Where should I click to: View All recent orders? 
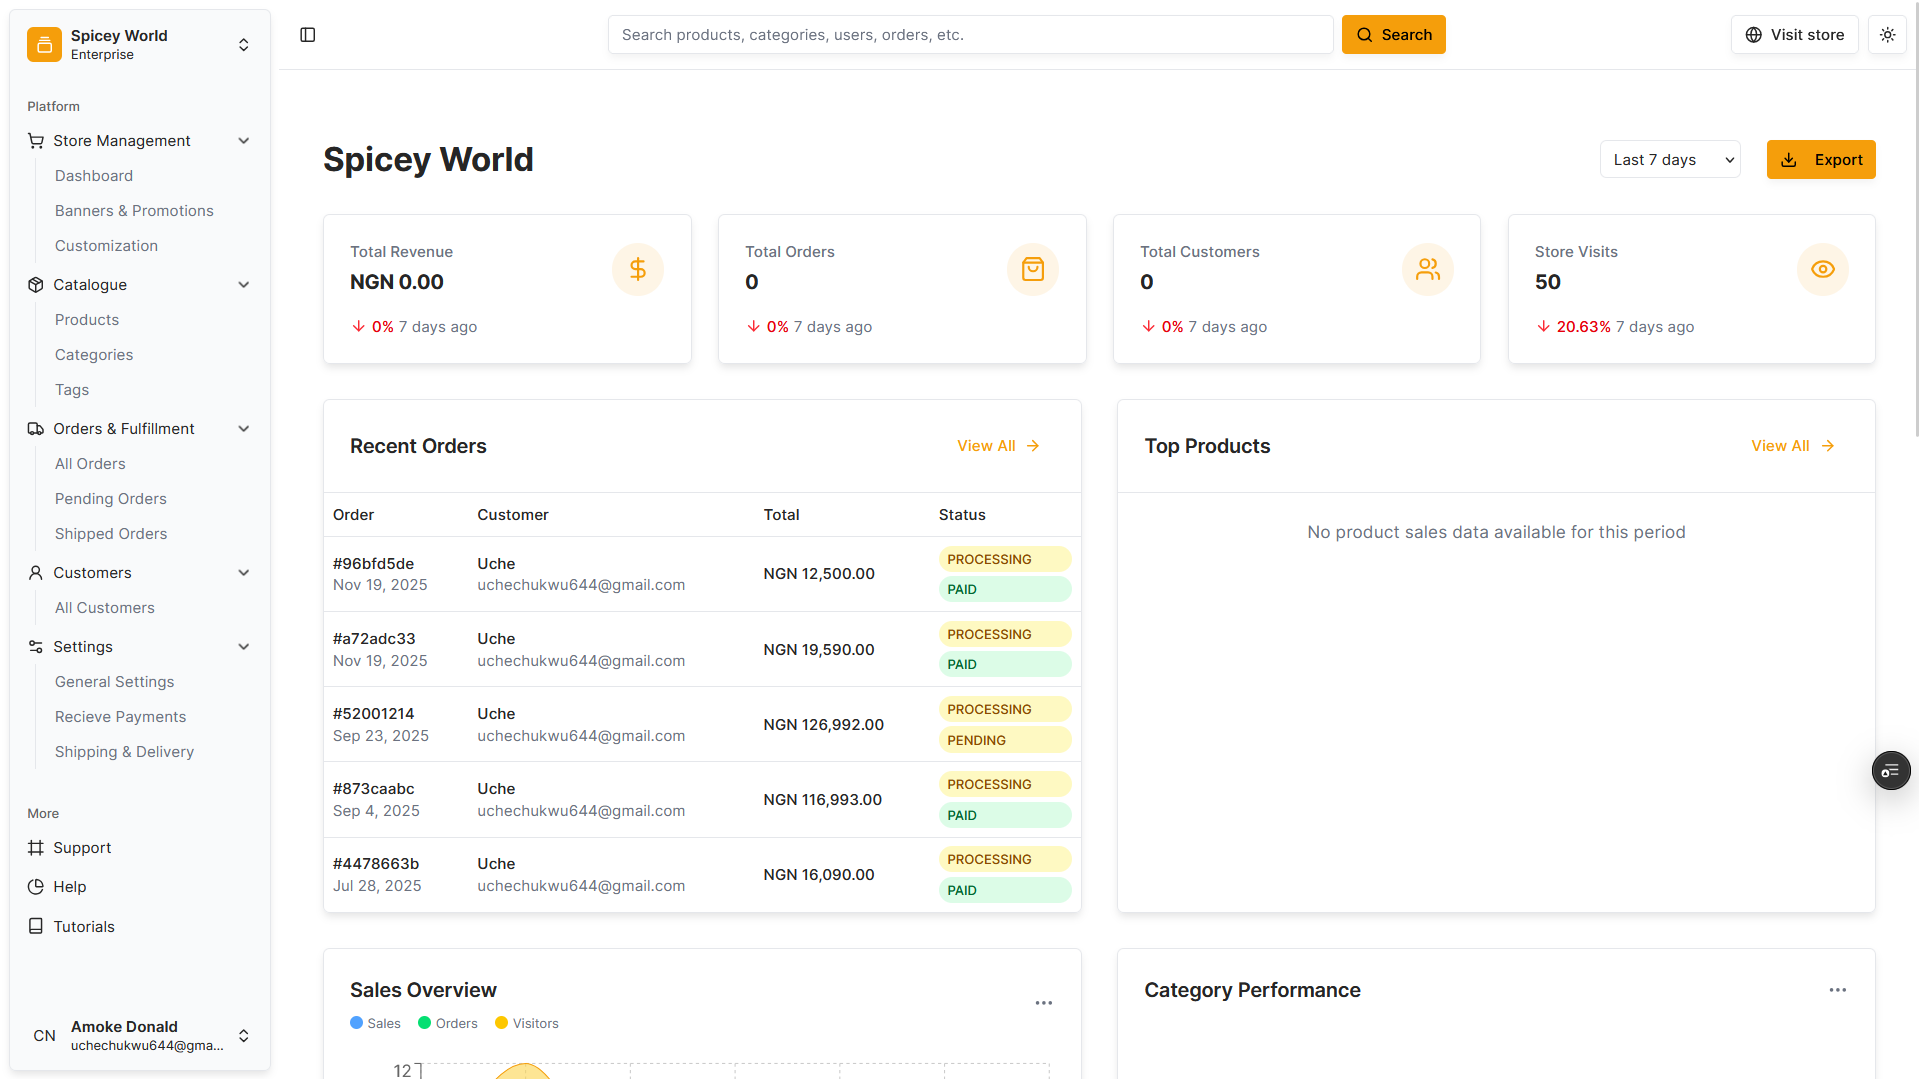[x=997, y=445]
